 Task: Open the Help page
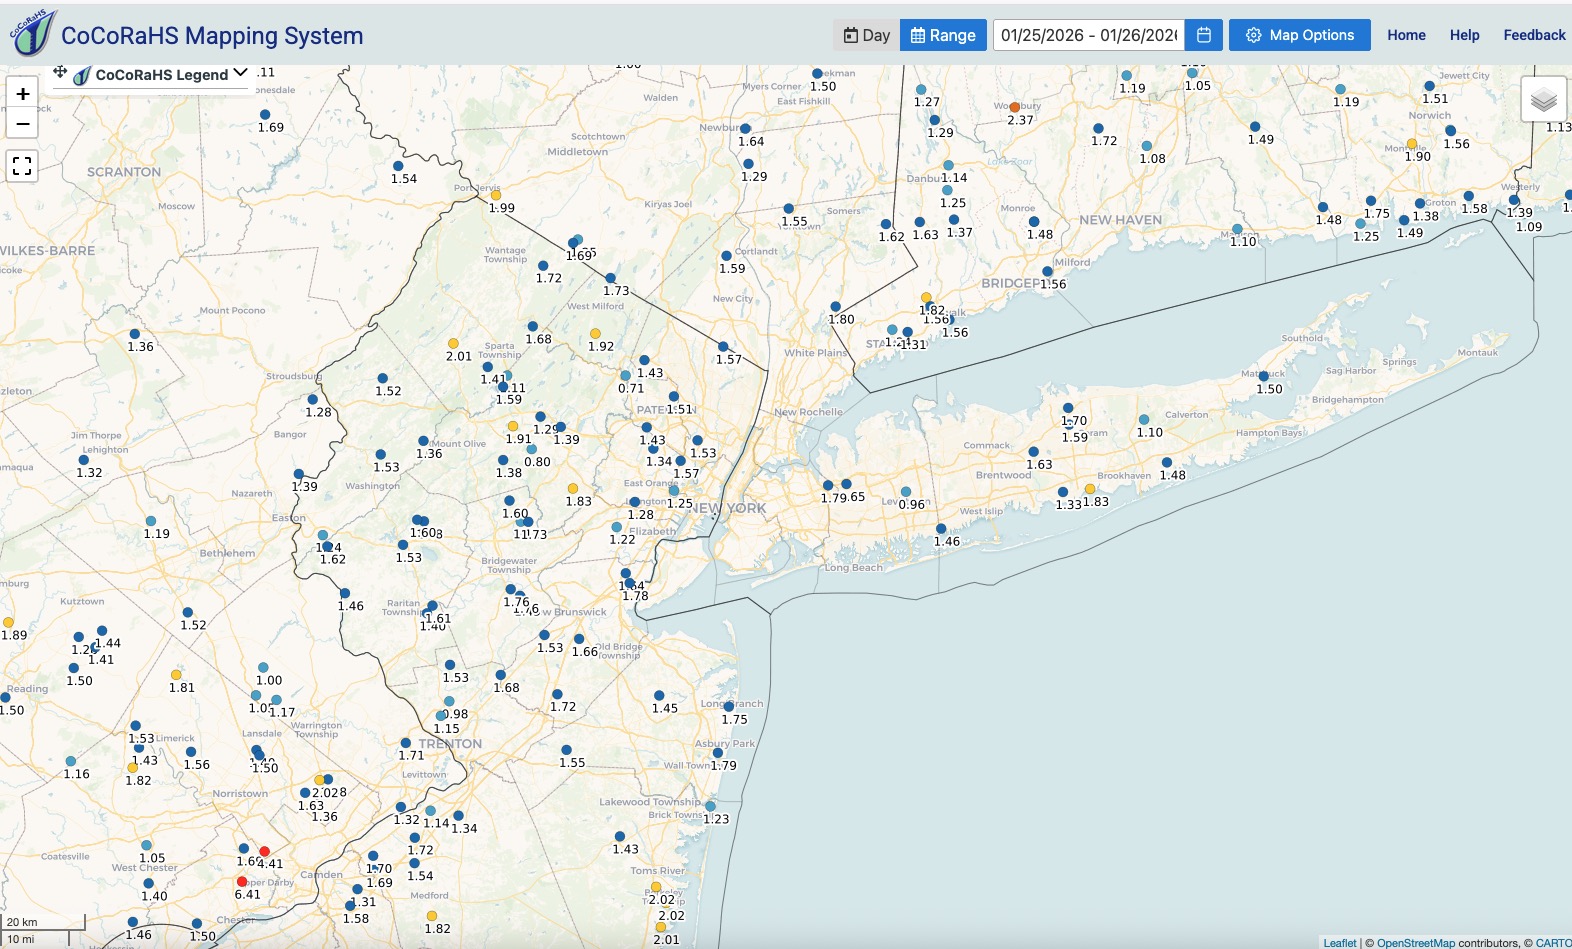pos(1464,35)
